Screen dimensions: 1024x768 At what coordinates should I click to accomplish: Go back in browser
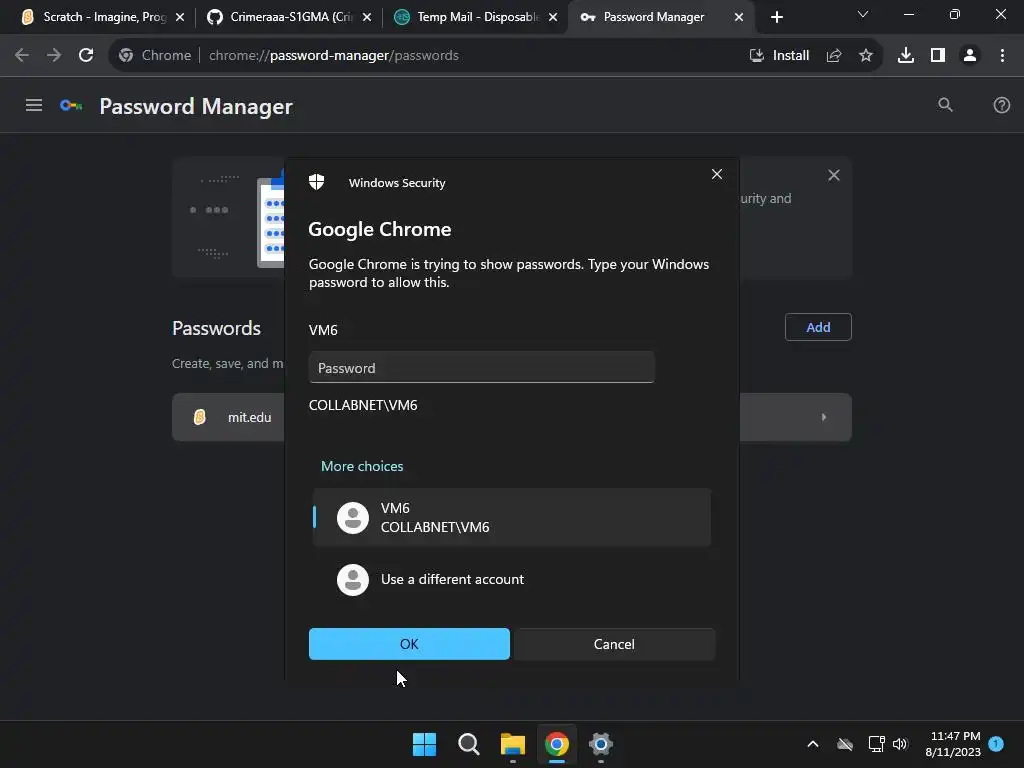point(22,56)
